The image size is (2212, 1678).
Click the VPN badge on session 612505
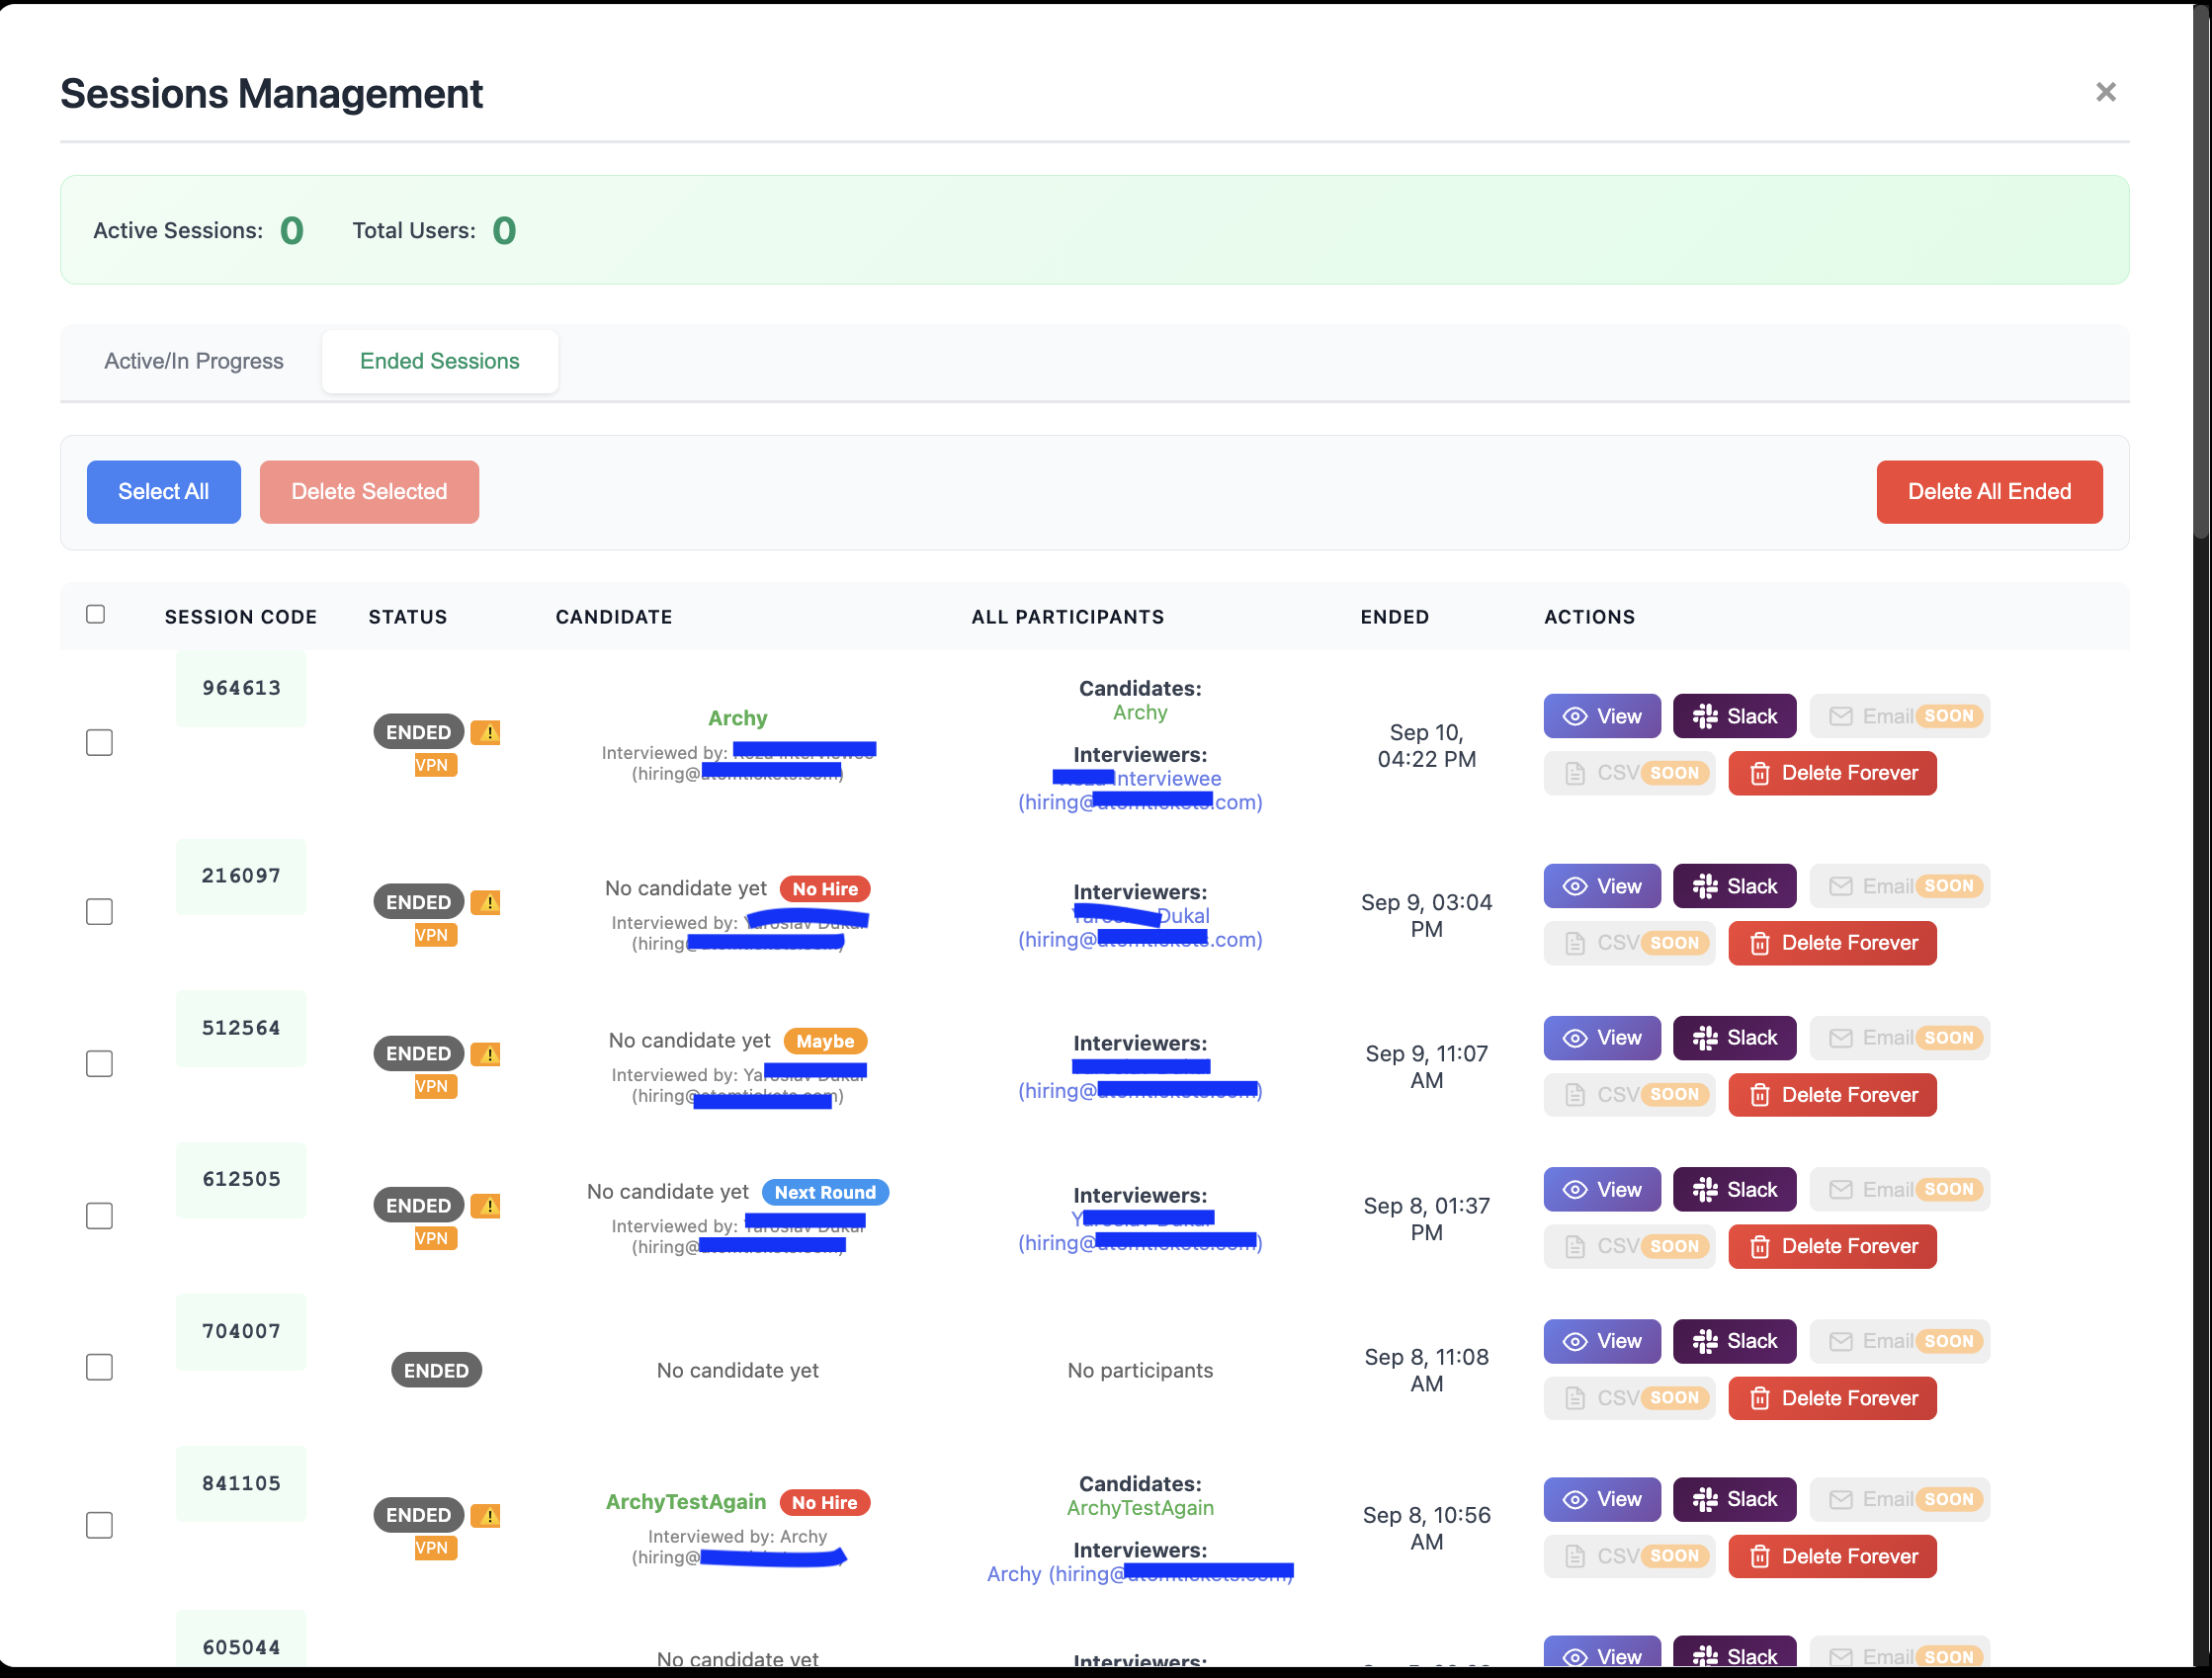[x=435, y=1238]
